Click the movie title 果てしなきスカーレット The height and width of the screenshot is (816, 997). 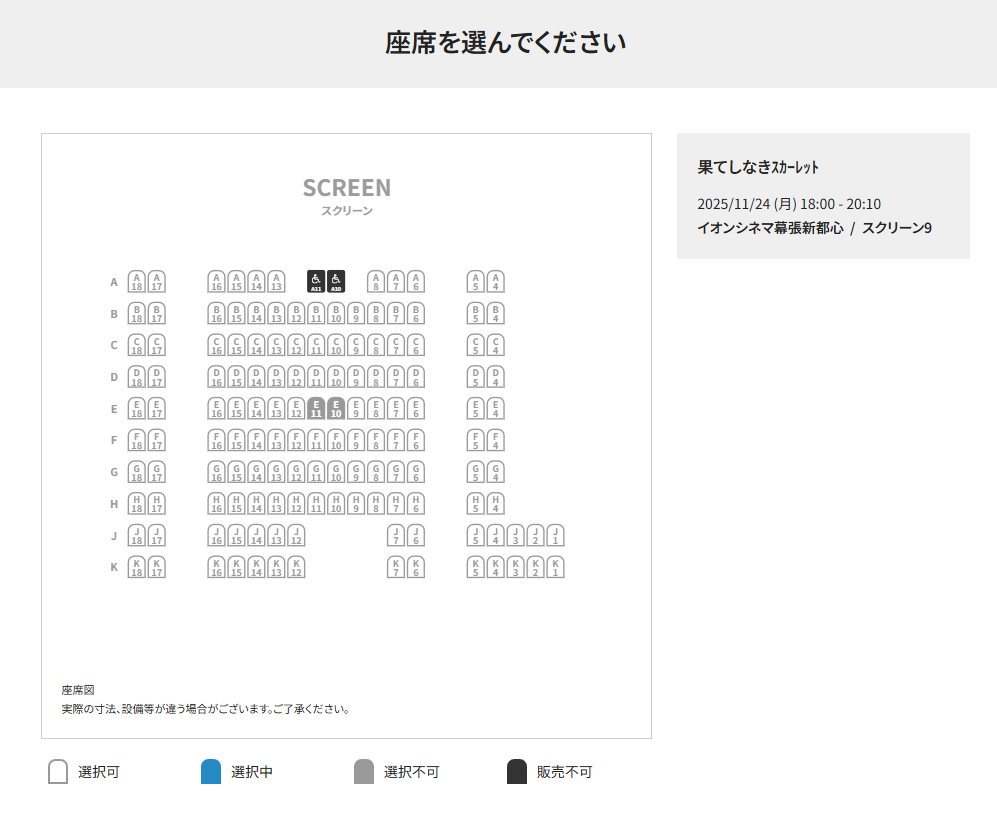coord(757,167)
